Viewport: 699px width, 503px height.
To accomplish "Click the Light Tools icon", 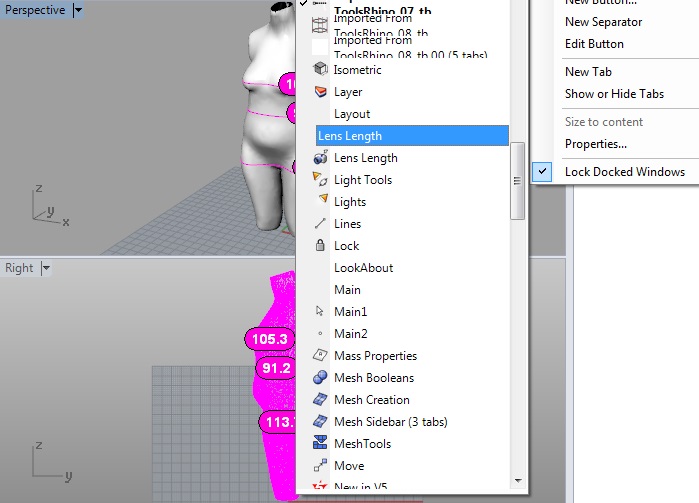I will [x=320, y=179].
